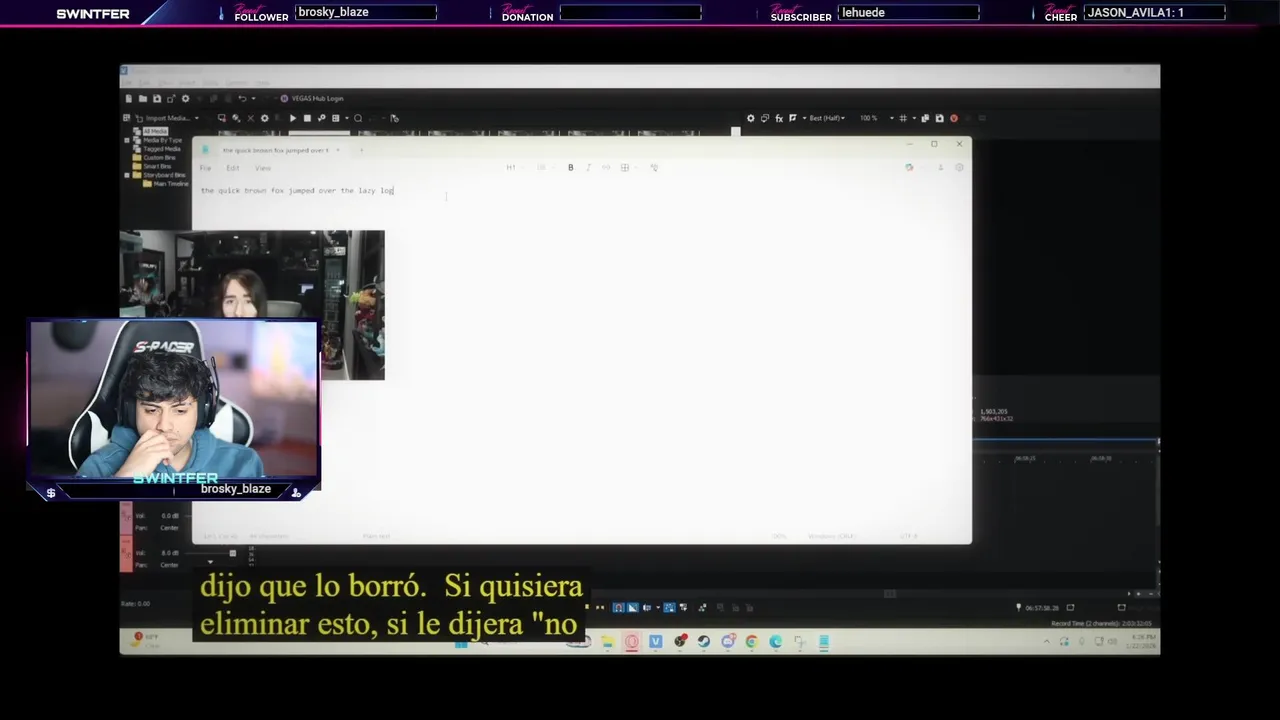
Task: Click the Search media magnifier icon
Action: point(358,118)
